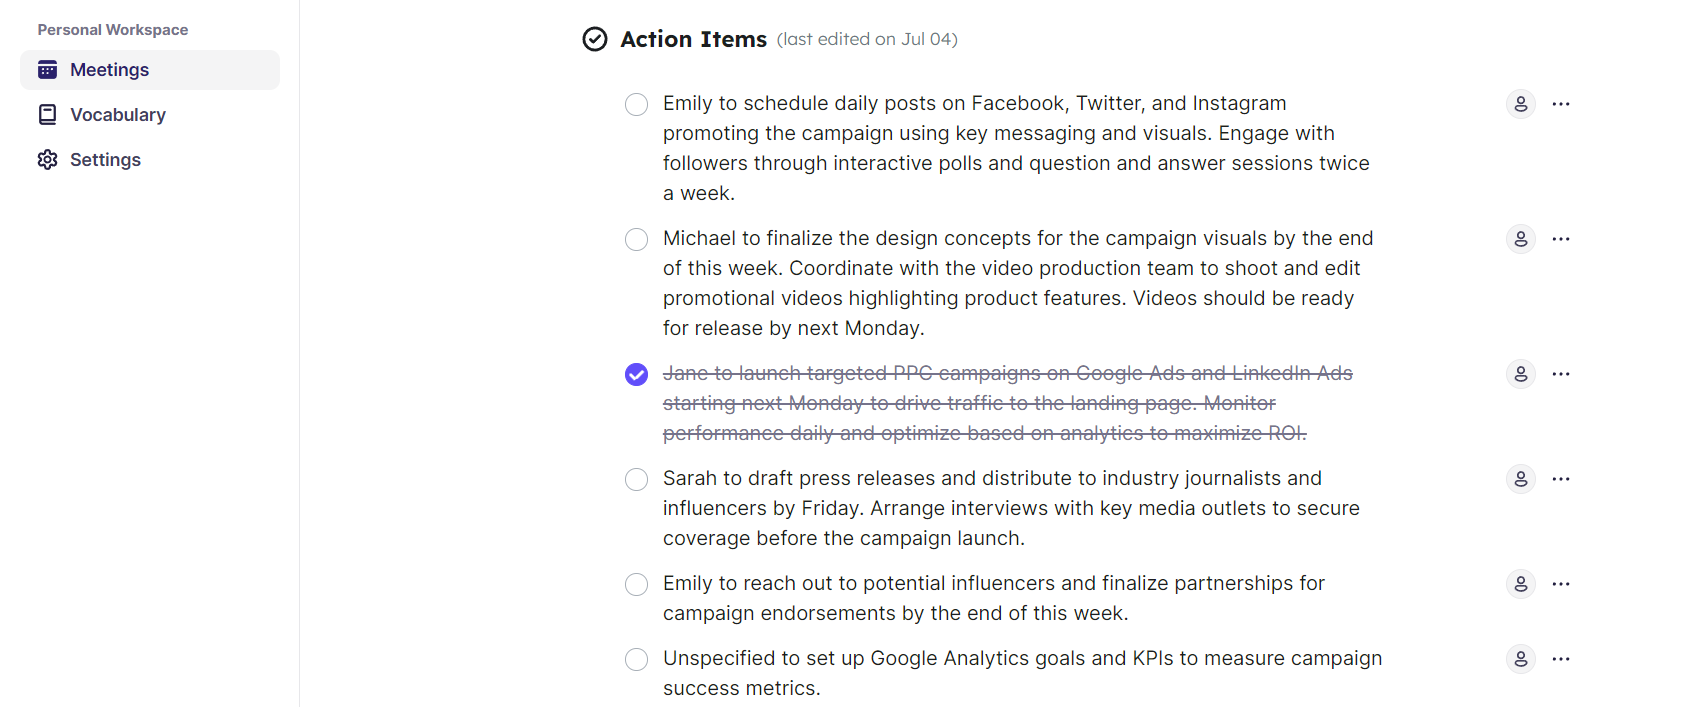Open the Meetings section in sidebar
The image size is (1688, 707).
[x=110, y=70]
